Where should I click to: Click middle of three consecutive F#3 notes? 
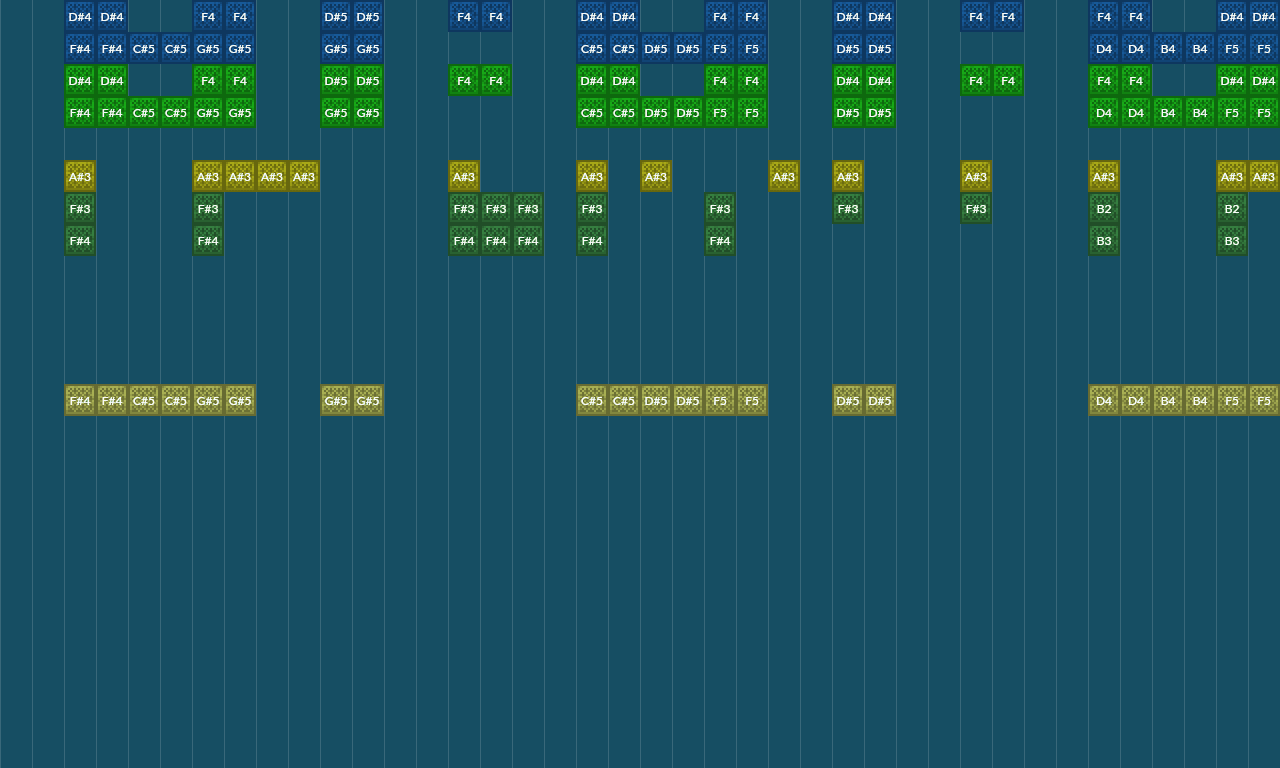(496, 209)
